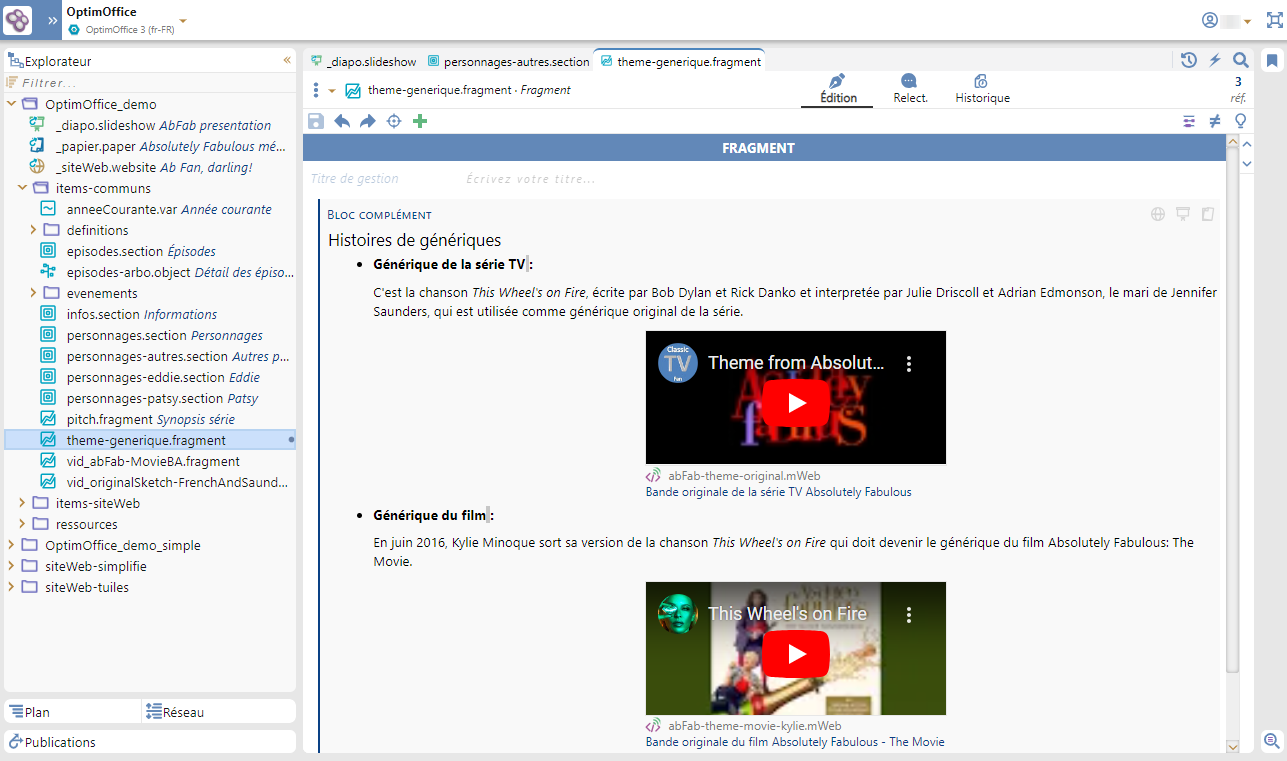This screenshot has height=761, width=1287.
Task: Switch to Édition mode
Action: pos(838,89)
